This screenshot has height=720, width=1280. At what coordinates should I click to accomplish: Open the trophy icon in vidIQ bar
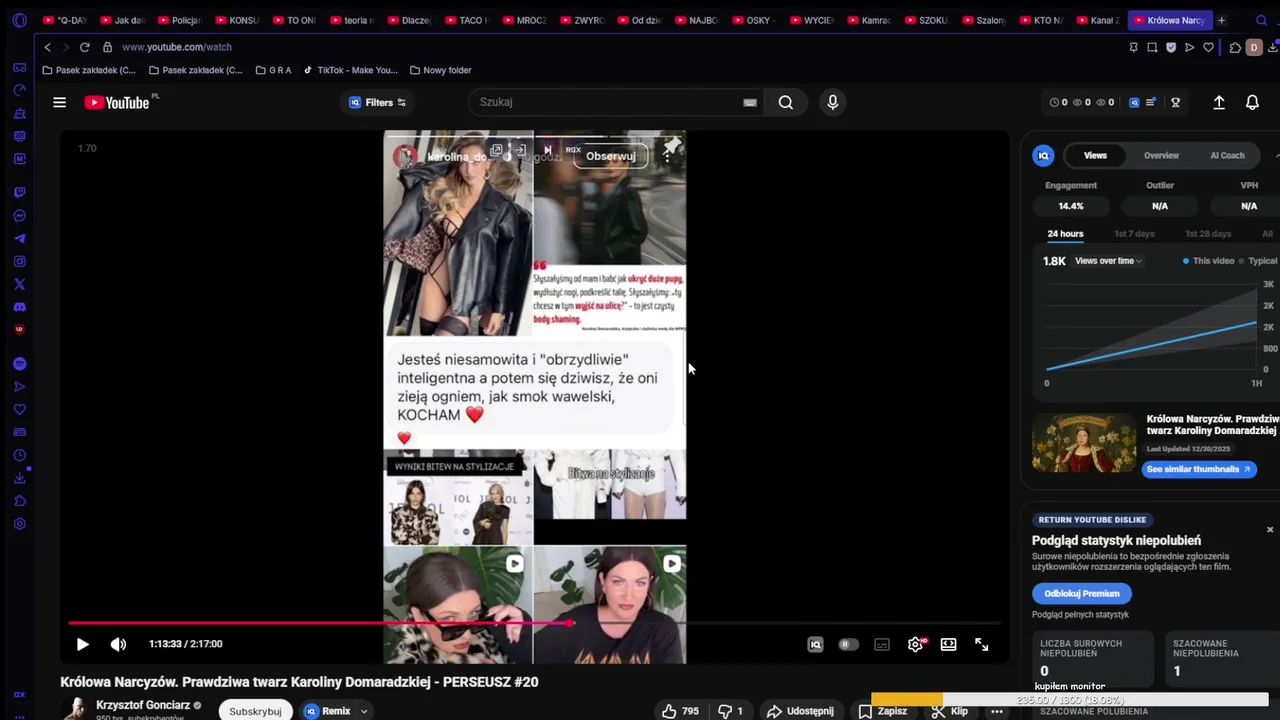click(1176, 102)
